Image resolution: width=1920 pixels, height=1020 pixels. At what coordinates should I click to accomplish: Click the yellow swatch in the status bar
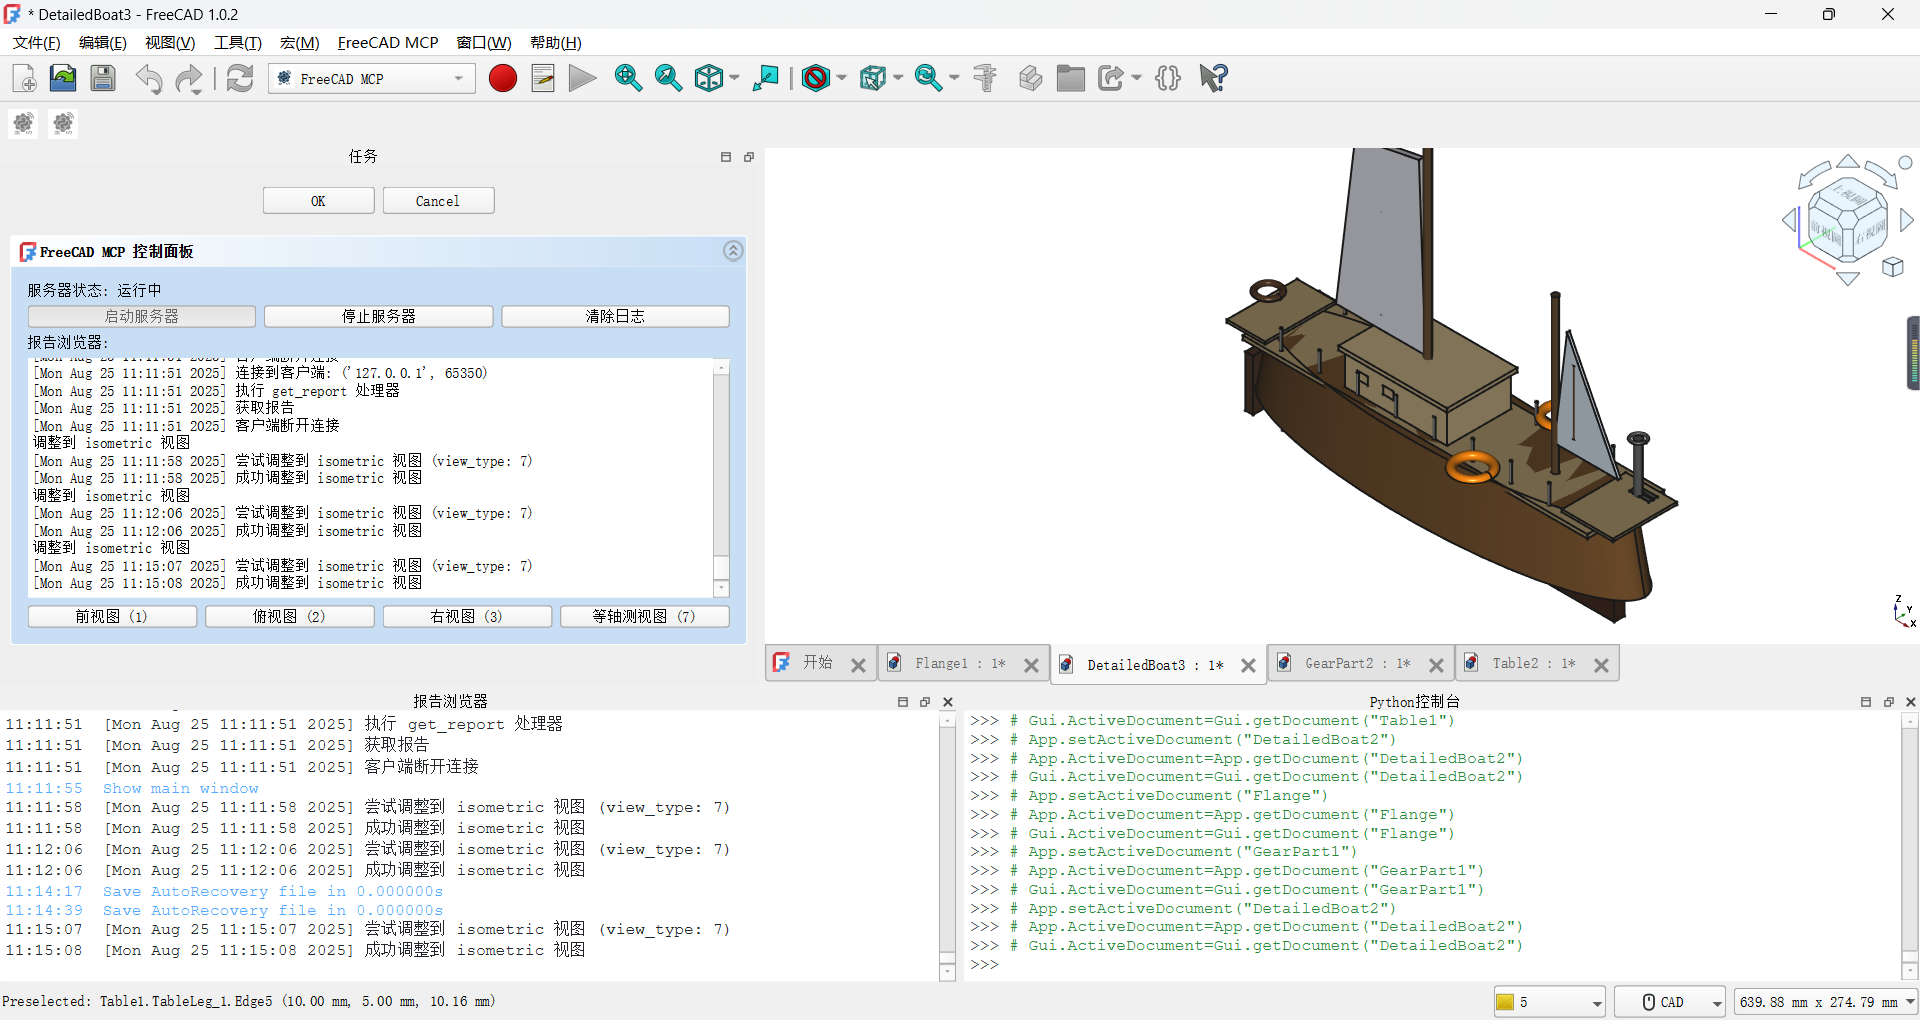pyautogui.click(x=1508, y=1001)
